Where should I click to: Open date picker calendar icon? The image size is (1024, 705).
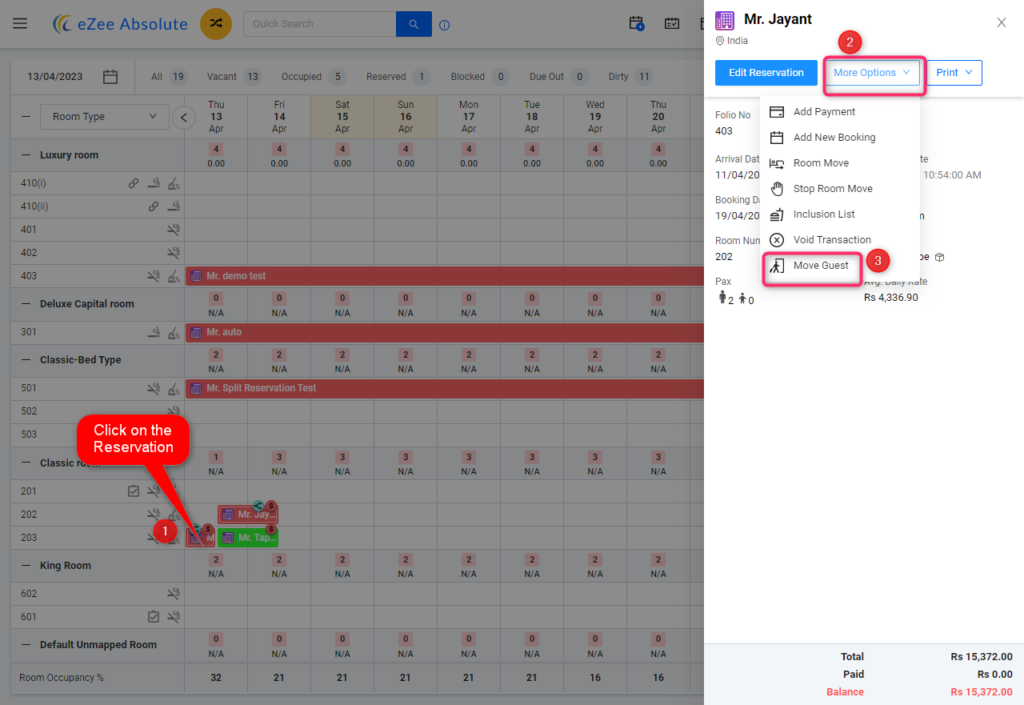(110, 77)
